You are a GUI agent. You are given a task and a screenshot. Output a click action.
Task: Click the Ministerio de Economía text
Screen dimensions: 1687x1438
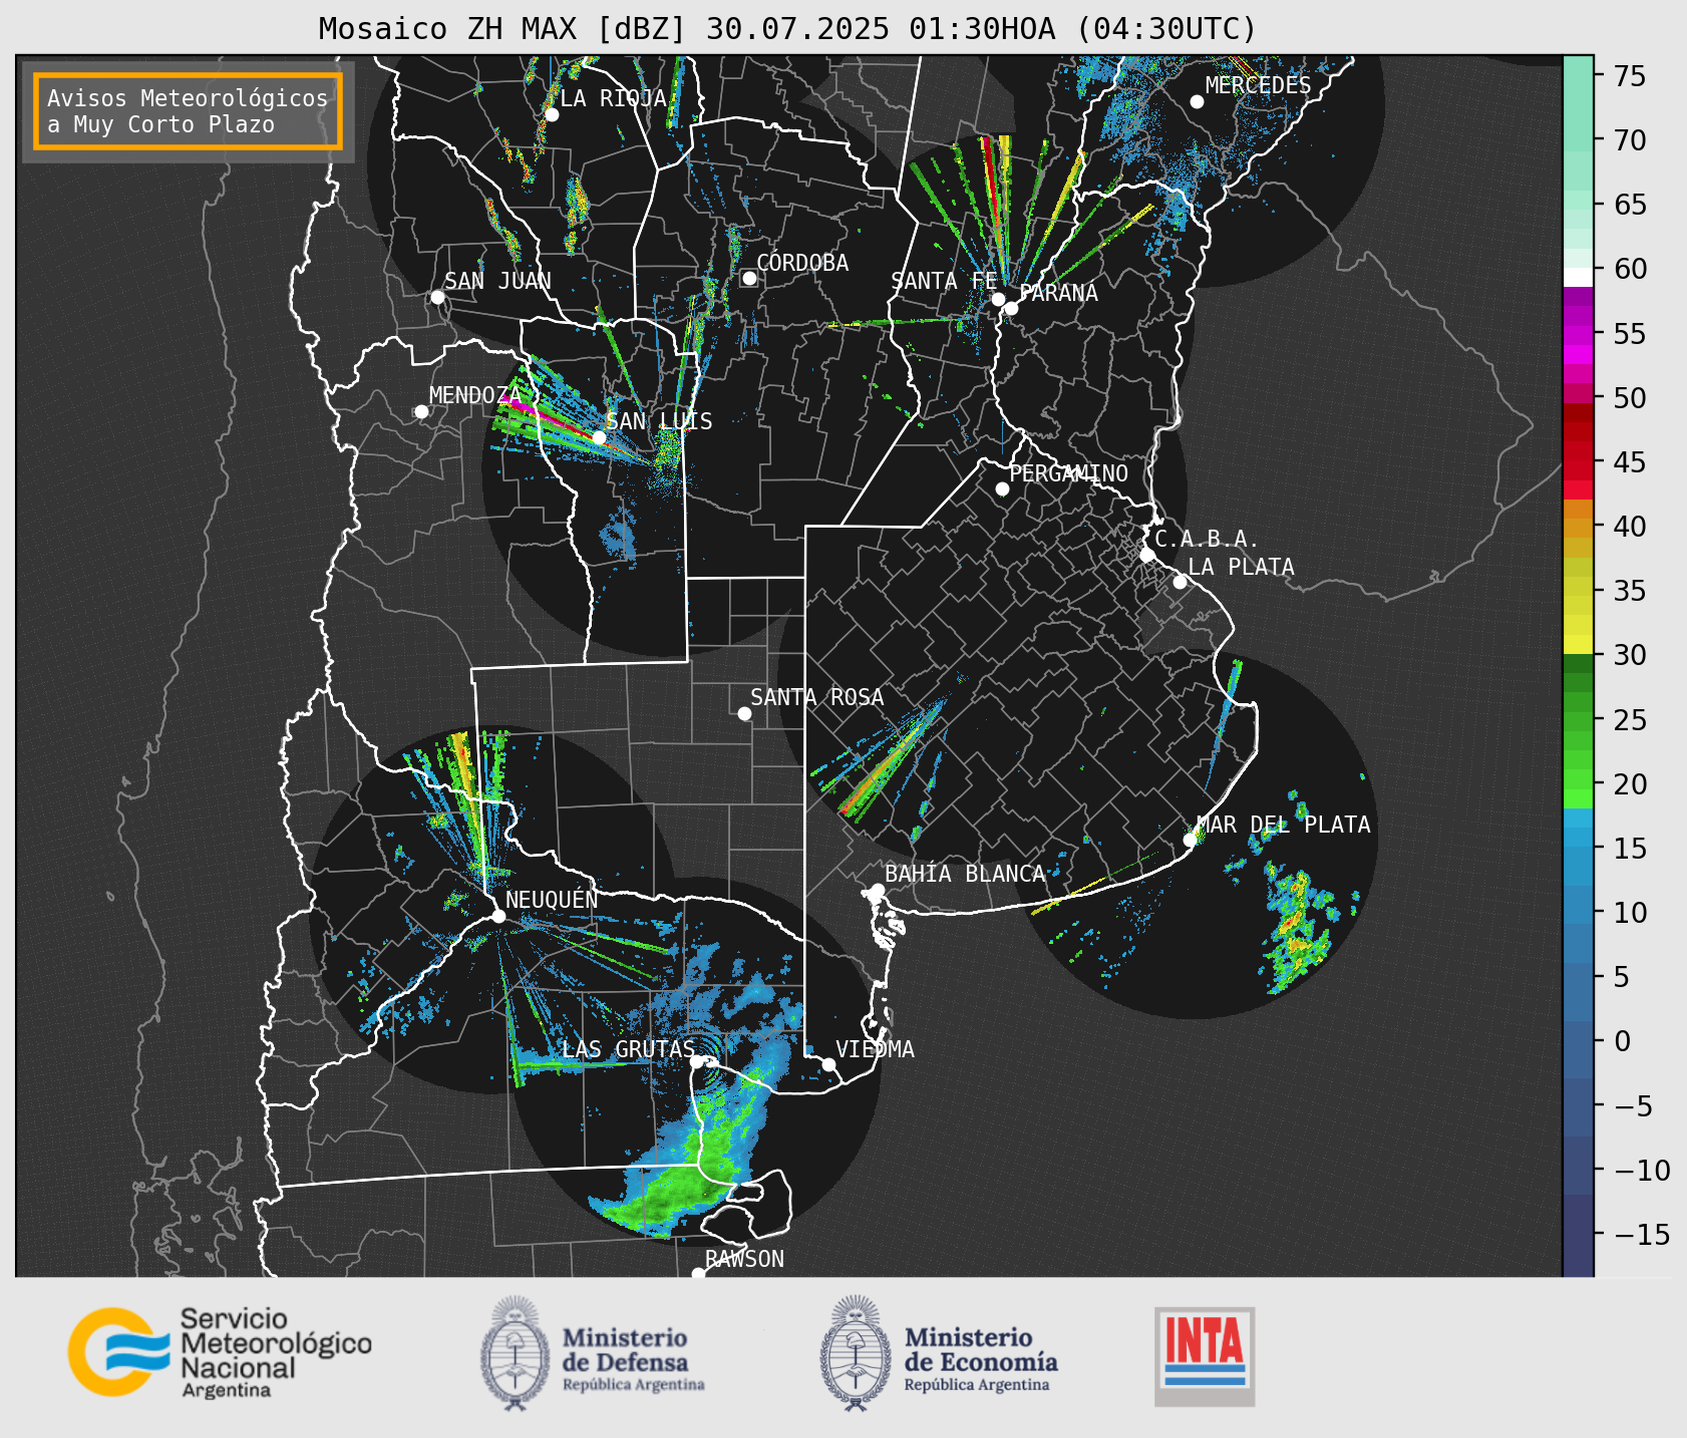(980, 1349)
